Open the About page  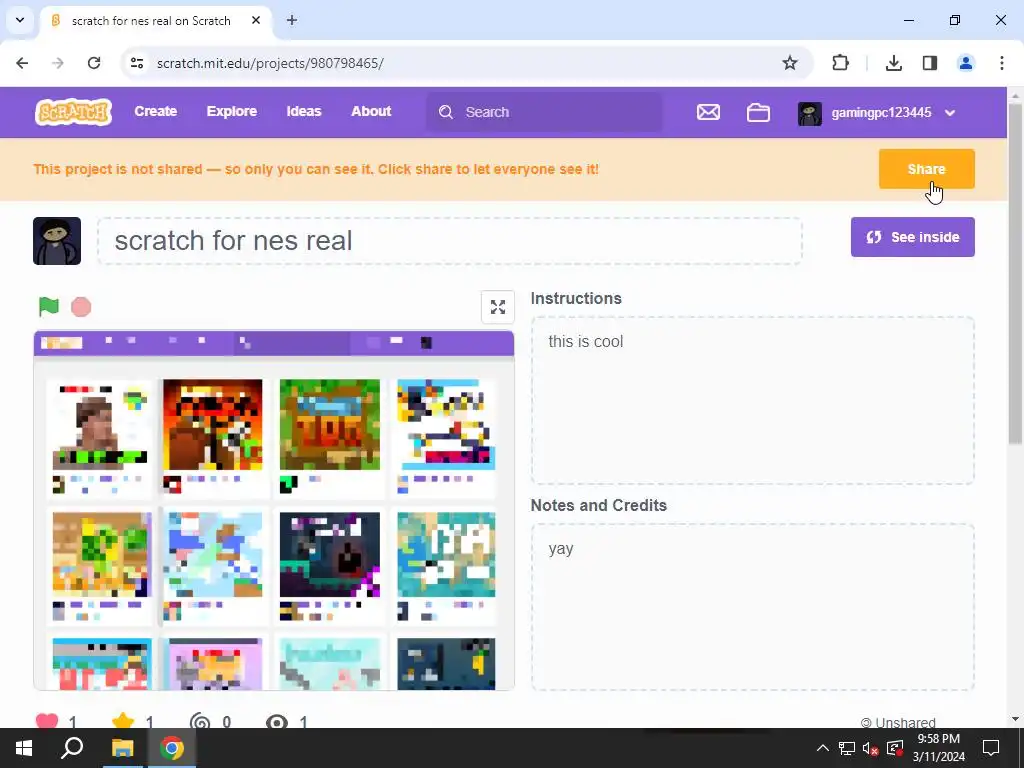tap(371, 112)
